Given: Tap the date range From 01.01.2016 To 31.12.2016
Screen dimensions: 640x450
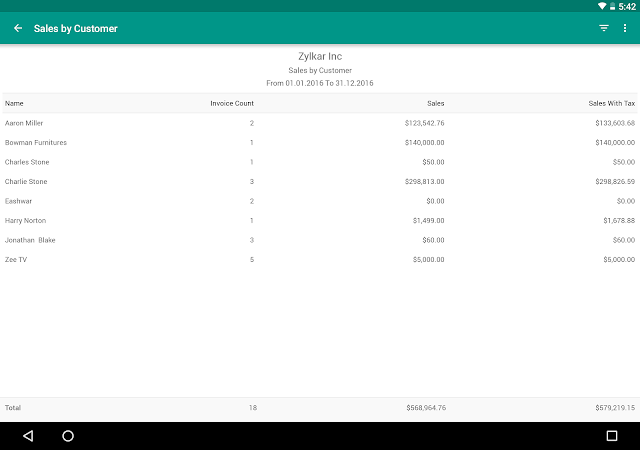Looking at the screenshot, I should click(320, 83).
